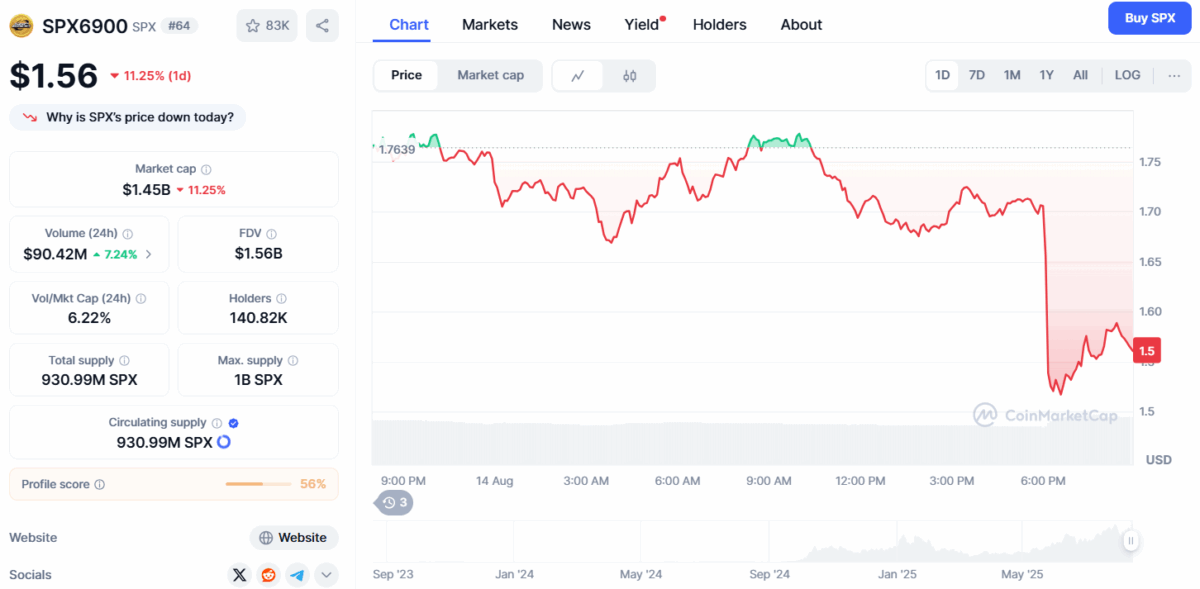Click the 56% profile score value
This screenshot has height=589, width=1200.
click(313, 485)
